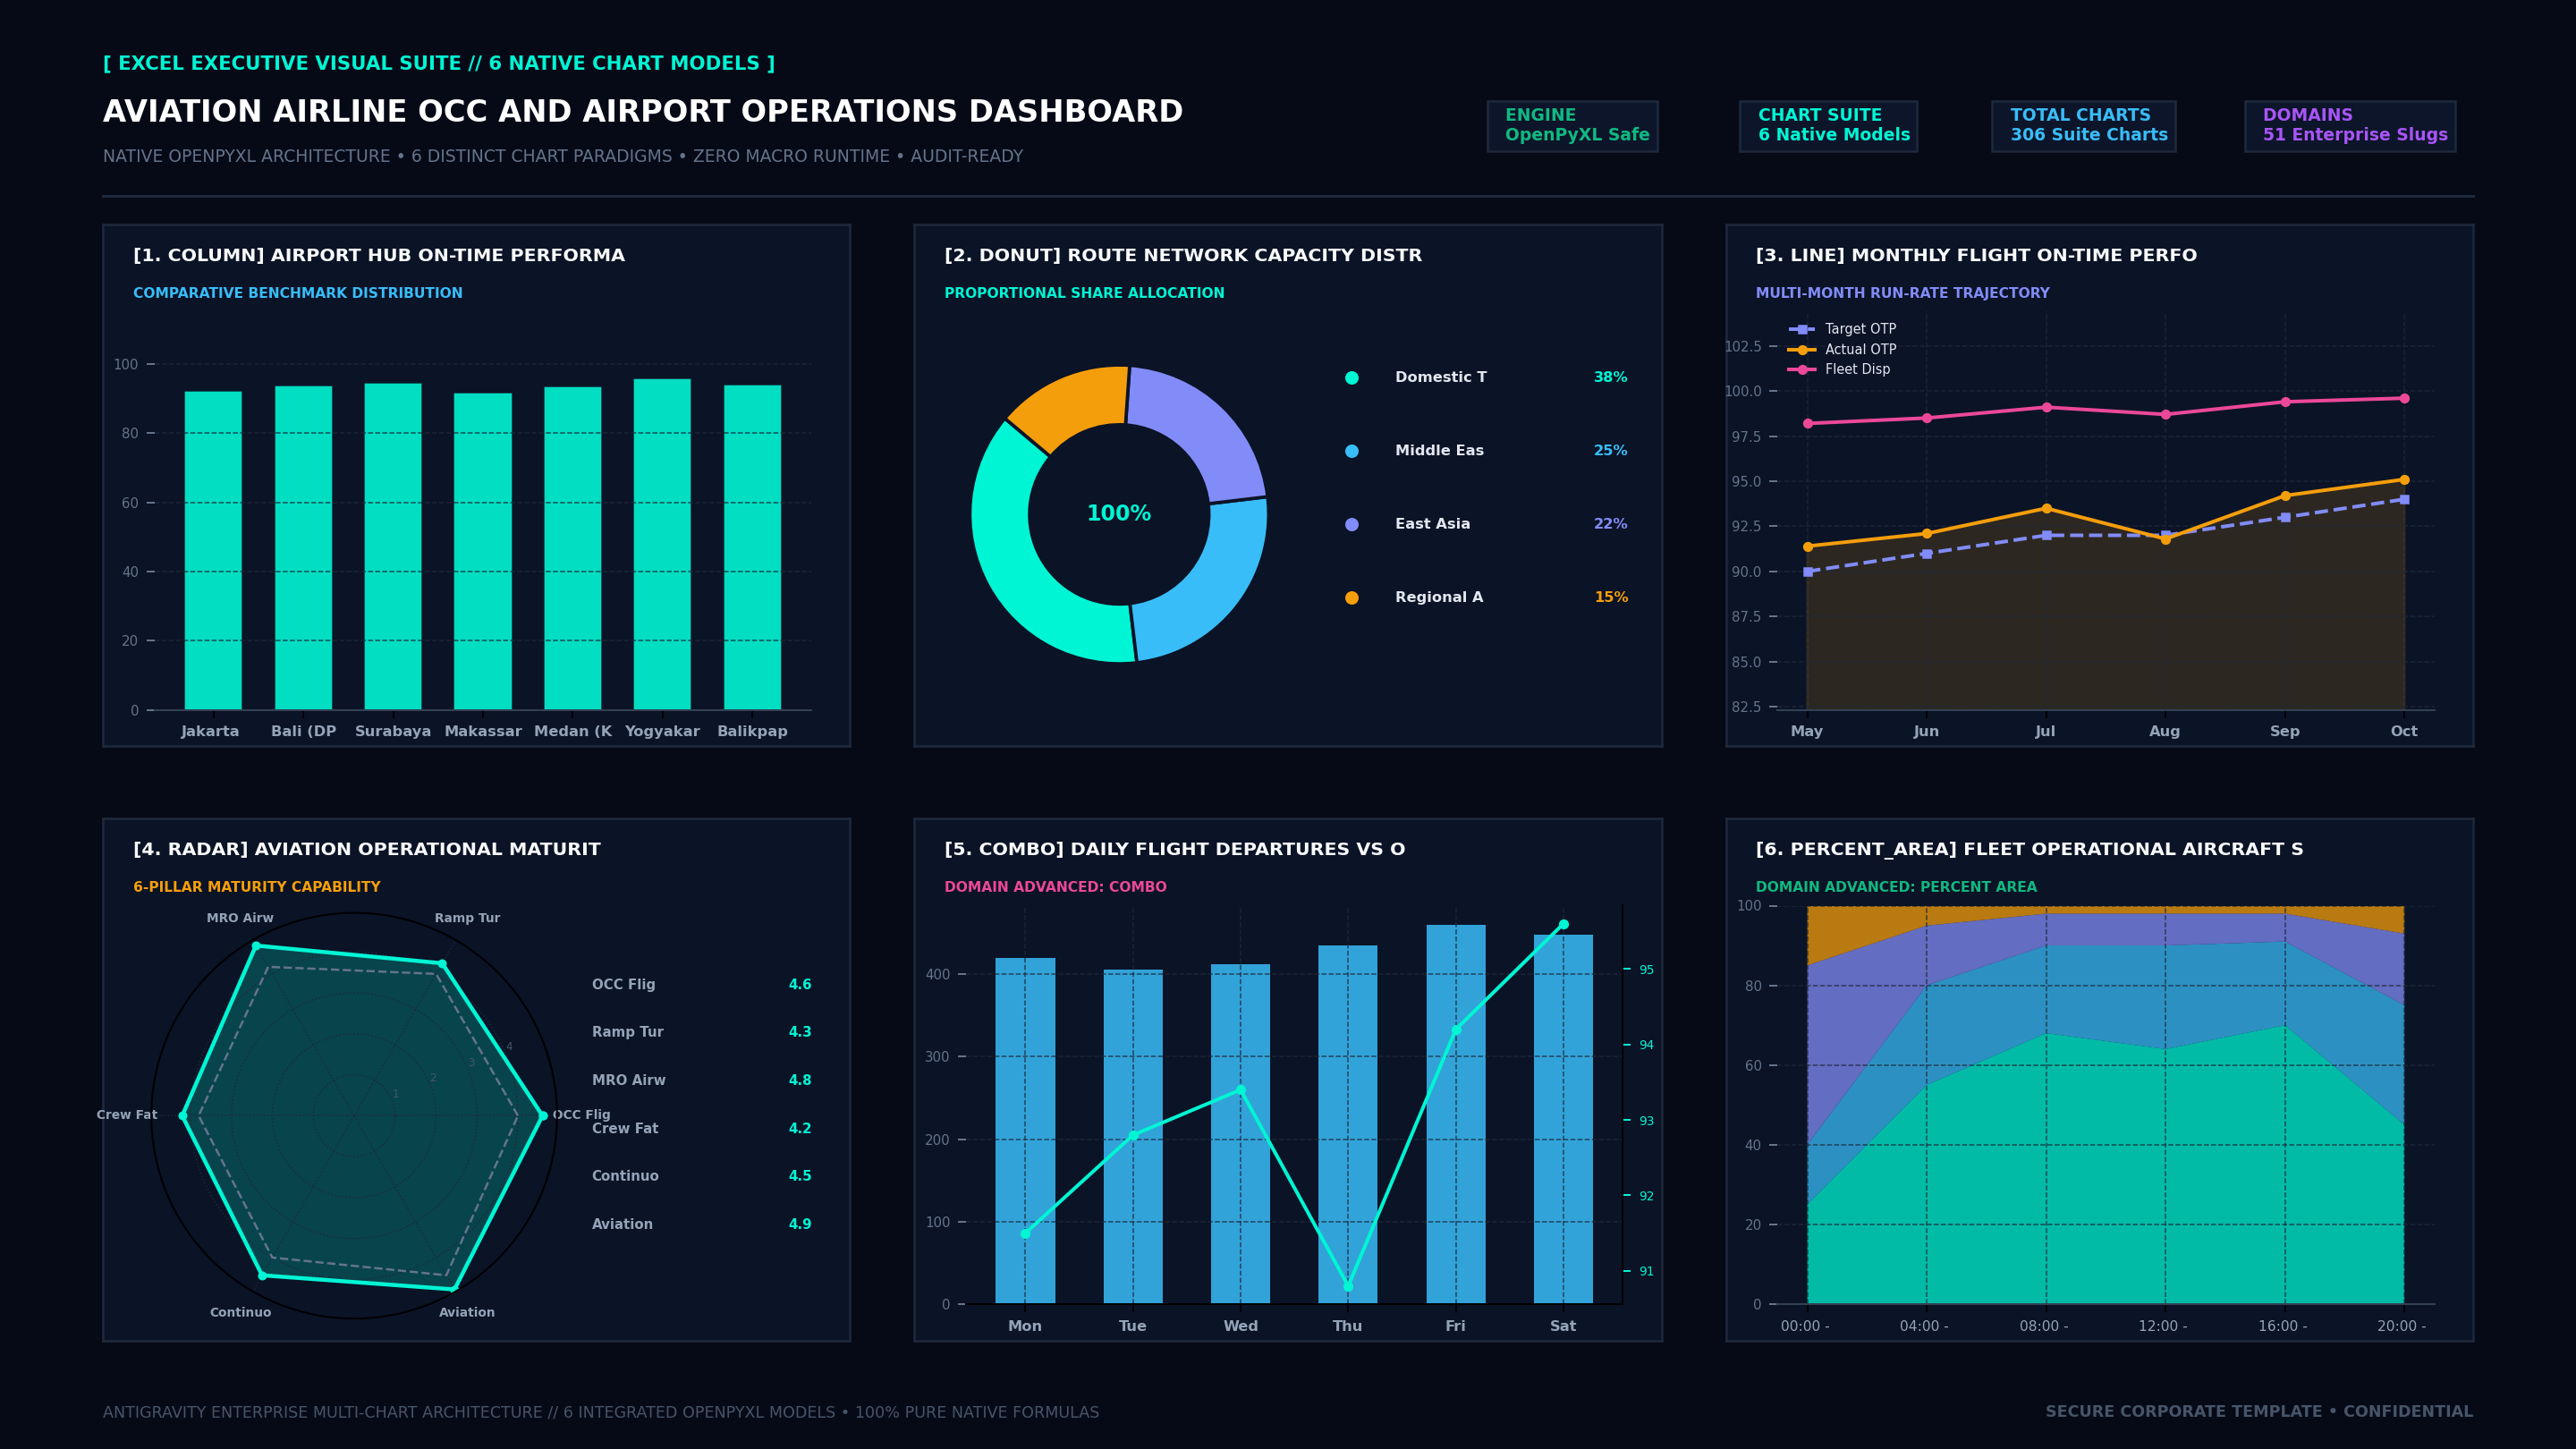This screenshot has height=1449, width=2576.
Task: Select the East Asia purple legend dot
Action: tap(1352, 524)
